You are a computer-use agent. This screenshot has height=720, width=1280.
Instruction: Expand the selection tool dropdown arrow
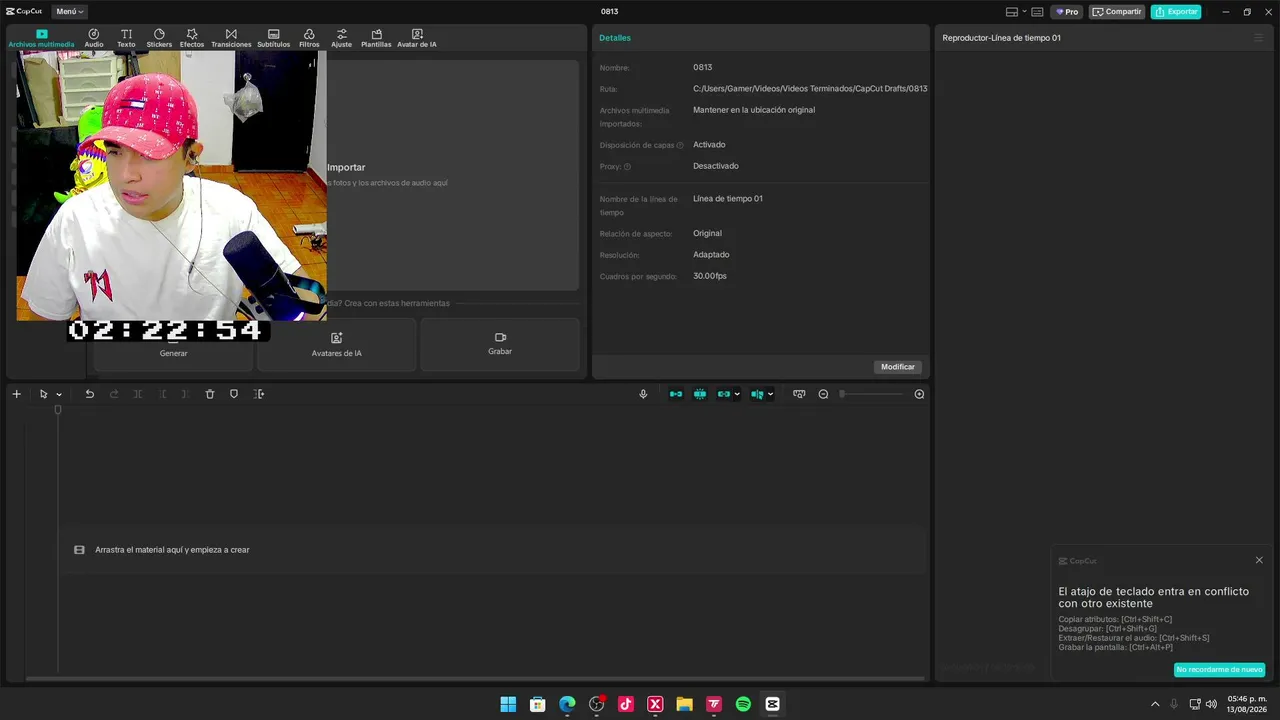[59, 394]
